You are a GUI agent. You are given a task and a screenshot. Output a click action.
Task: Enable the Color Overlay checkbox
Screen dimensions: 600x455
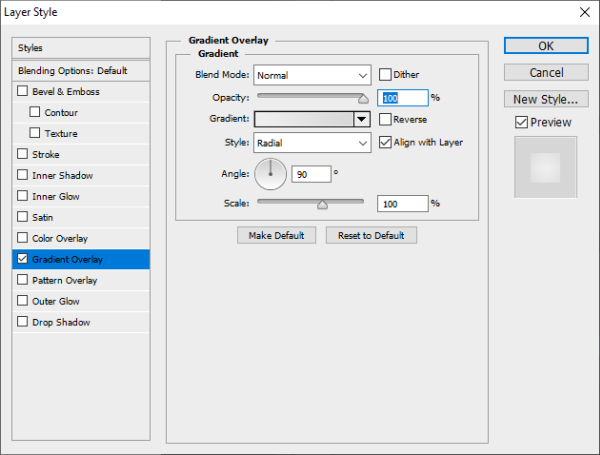(x=23, y=238)
